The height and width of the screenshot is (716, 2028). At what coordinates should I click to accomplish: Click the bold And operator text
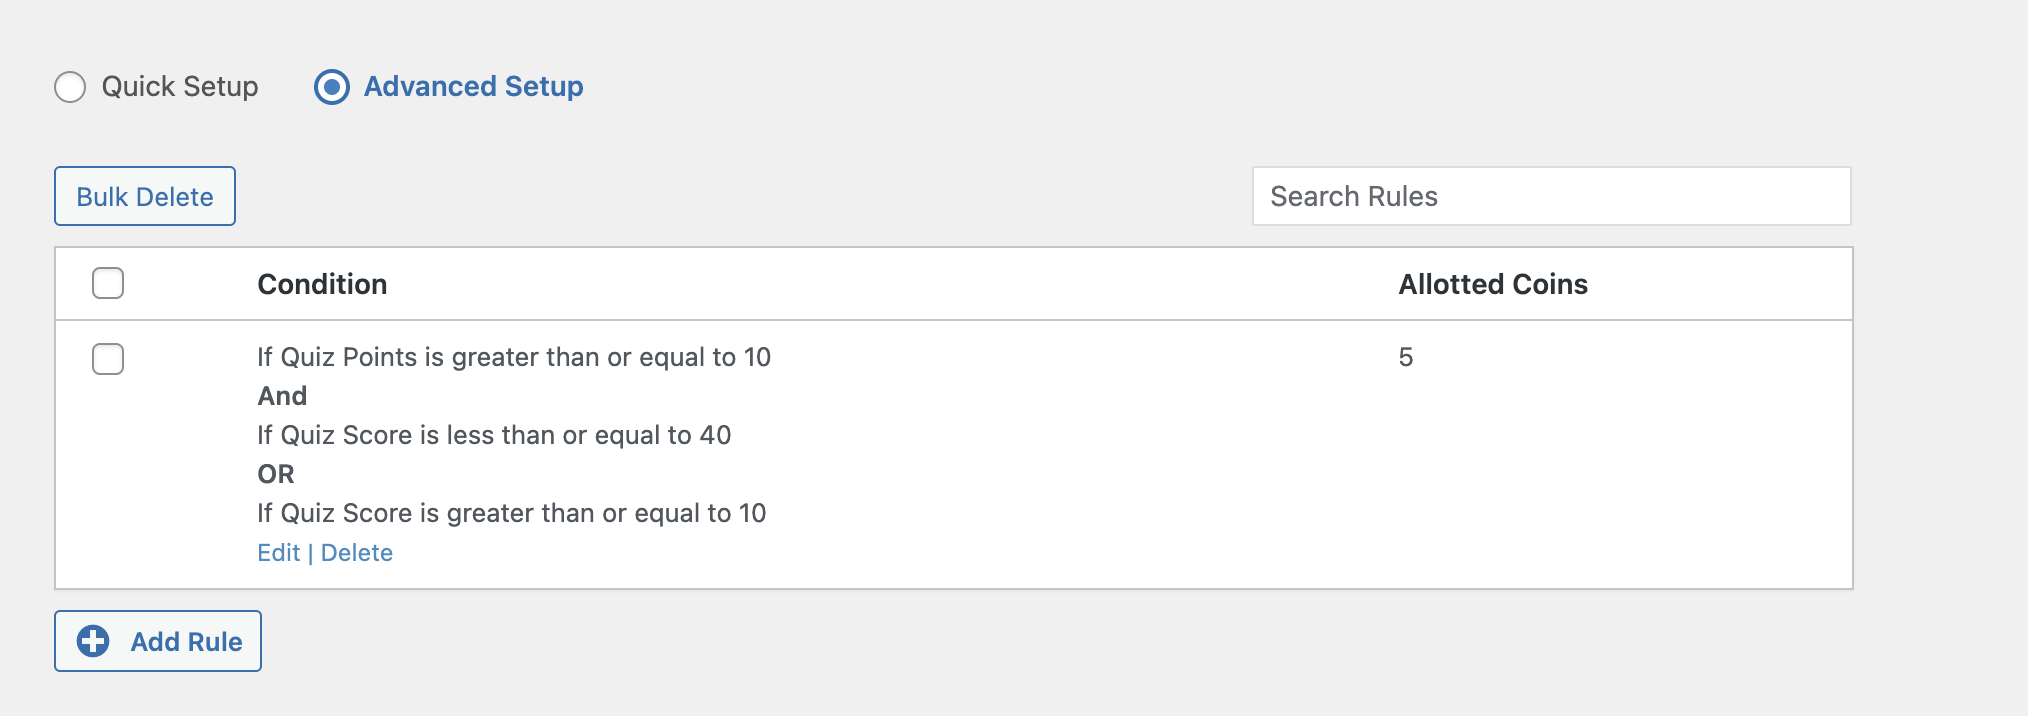coord(282,396)
